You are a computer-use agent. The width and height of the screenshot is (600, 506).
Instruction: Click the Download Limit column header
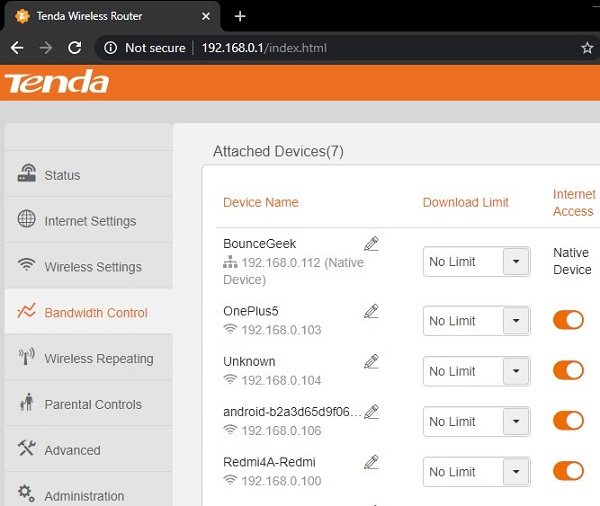pyautogui.click(x=466, y=202)
